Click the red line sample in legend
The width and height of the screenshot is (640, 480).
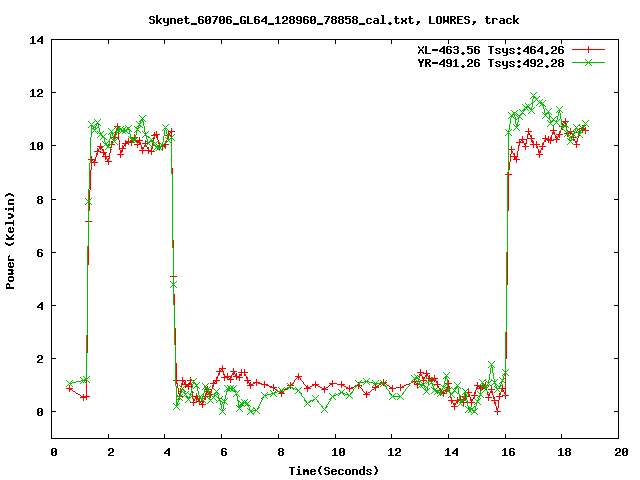tap(588, 50)
